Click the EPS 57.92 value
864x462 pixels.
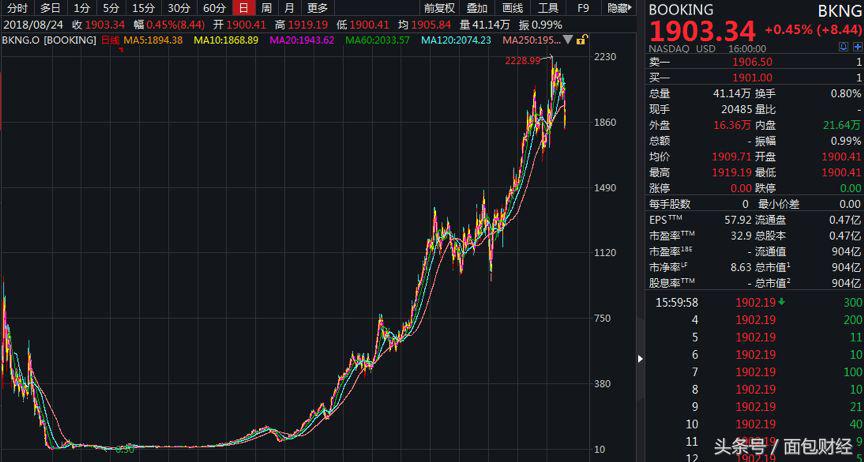738,220
